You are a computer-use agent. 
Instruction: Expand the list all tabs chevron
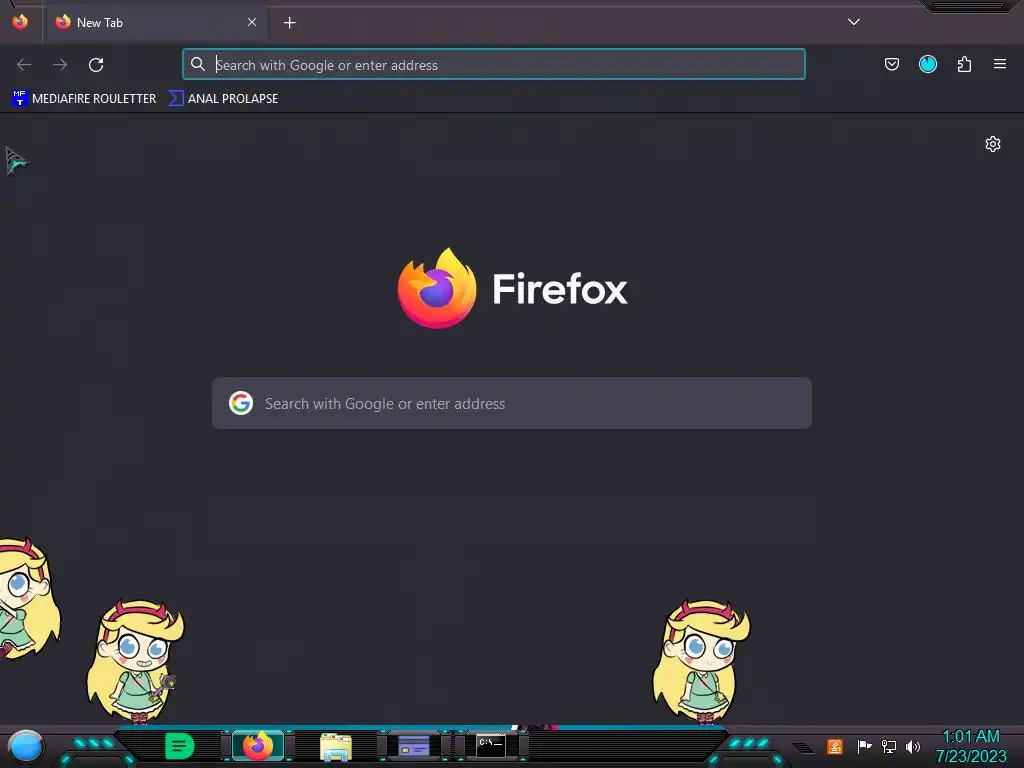coord(854,22)
